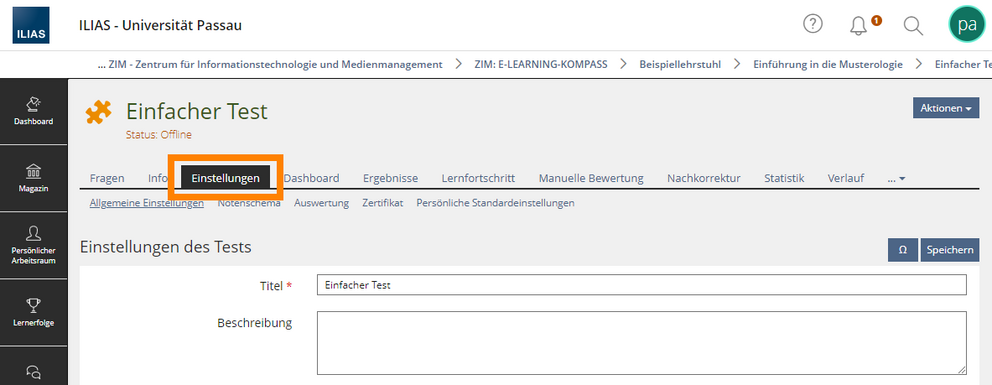The height and width of the screenshot is (385, 992).
Task: Open Persönlicher Arbeitsraum in sidebar
Action: click(34, 245)
